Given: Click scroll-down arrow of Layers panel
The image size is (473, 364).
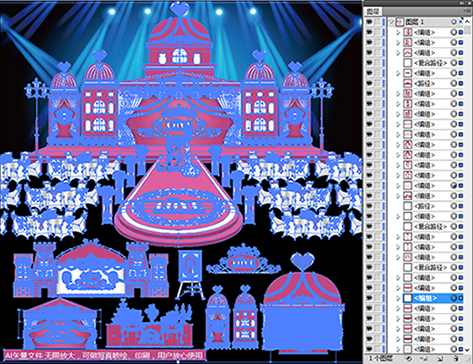Looking at the screenshot, I should click(468, 349).
